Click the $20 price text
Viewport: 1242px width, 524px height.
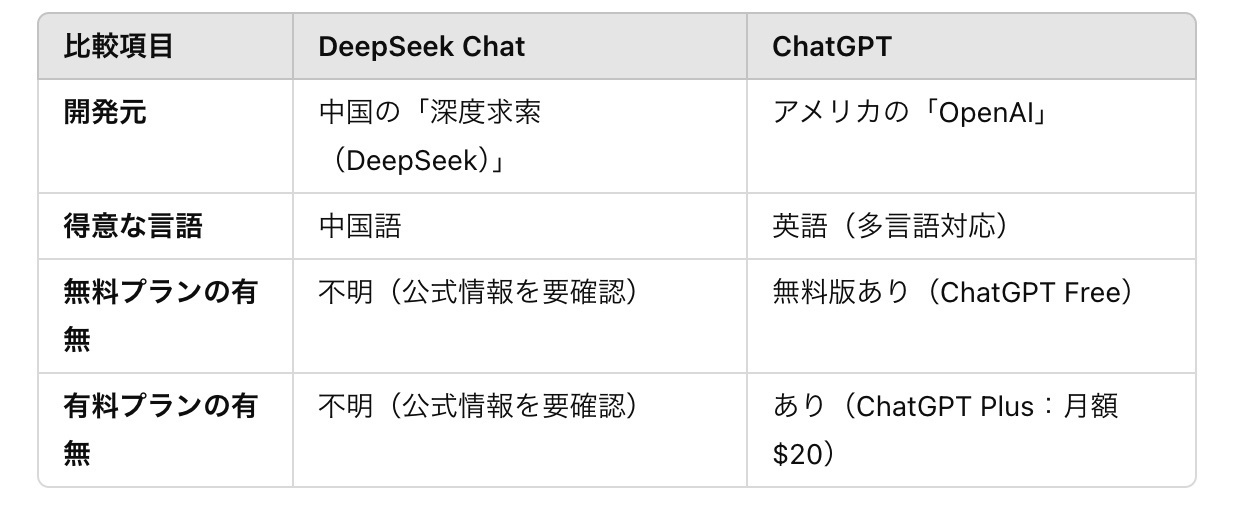[x=797, y=455]
